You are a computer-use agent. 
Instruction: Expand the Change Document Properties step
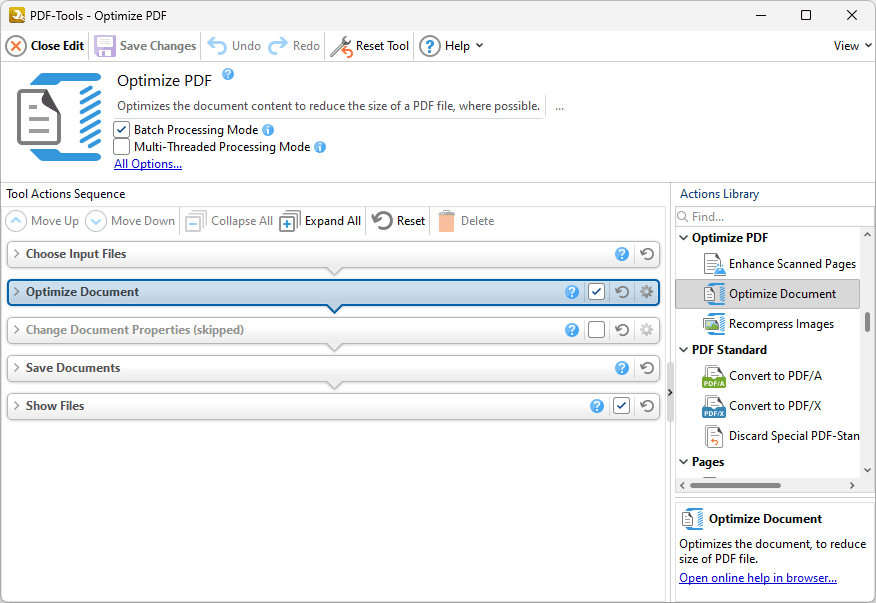click(17, 330)
